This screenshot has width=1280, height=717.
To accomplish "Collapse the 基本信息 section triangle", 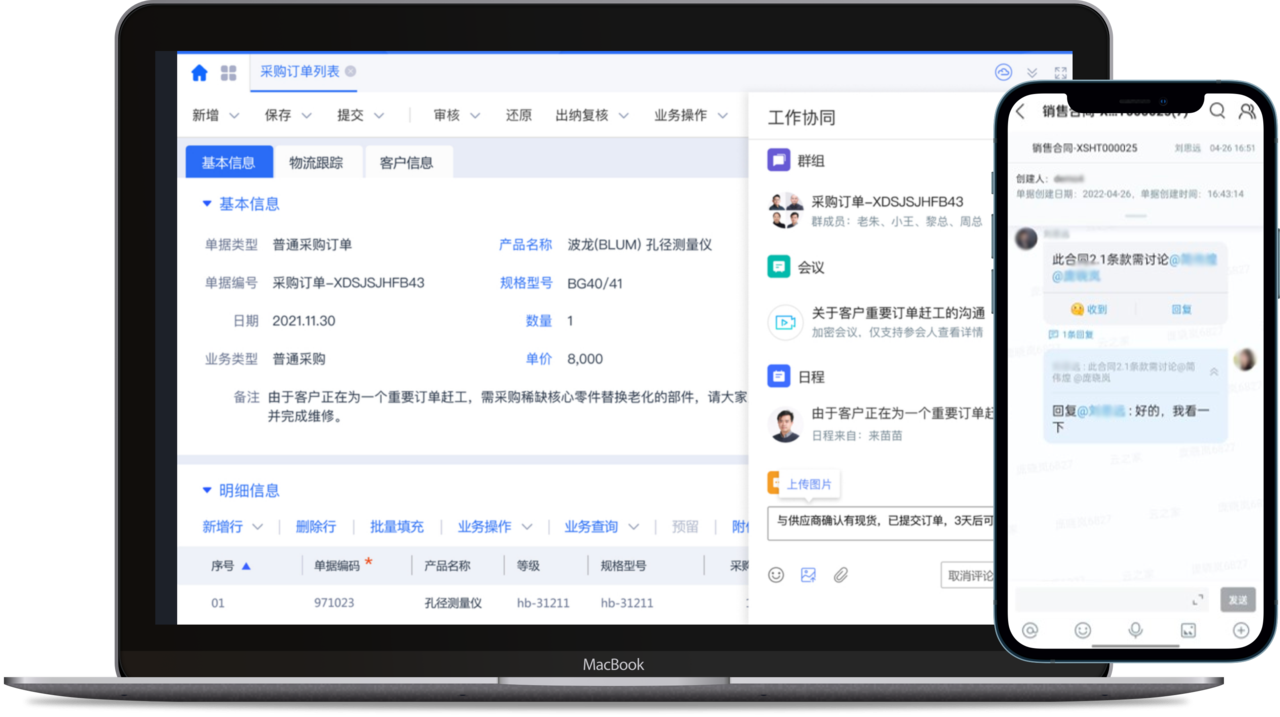I will (207, 204).
